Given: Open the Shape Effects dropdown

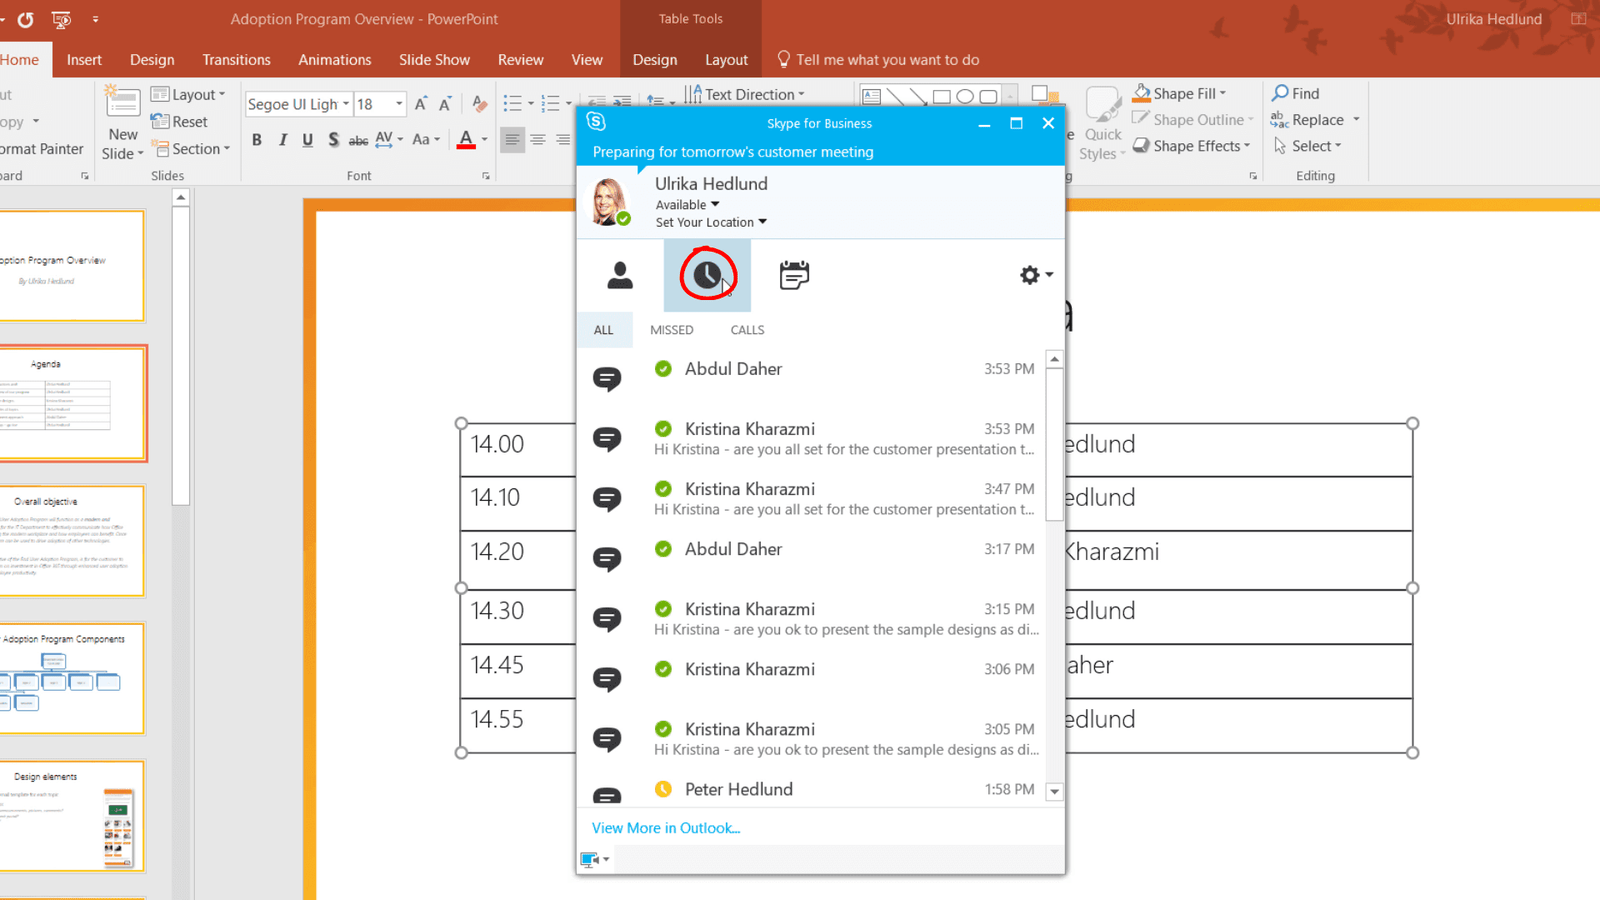Looking at the screenshot, I should point(1192,146).
